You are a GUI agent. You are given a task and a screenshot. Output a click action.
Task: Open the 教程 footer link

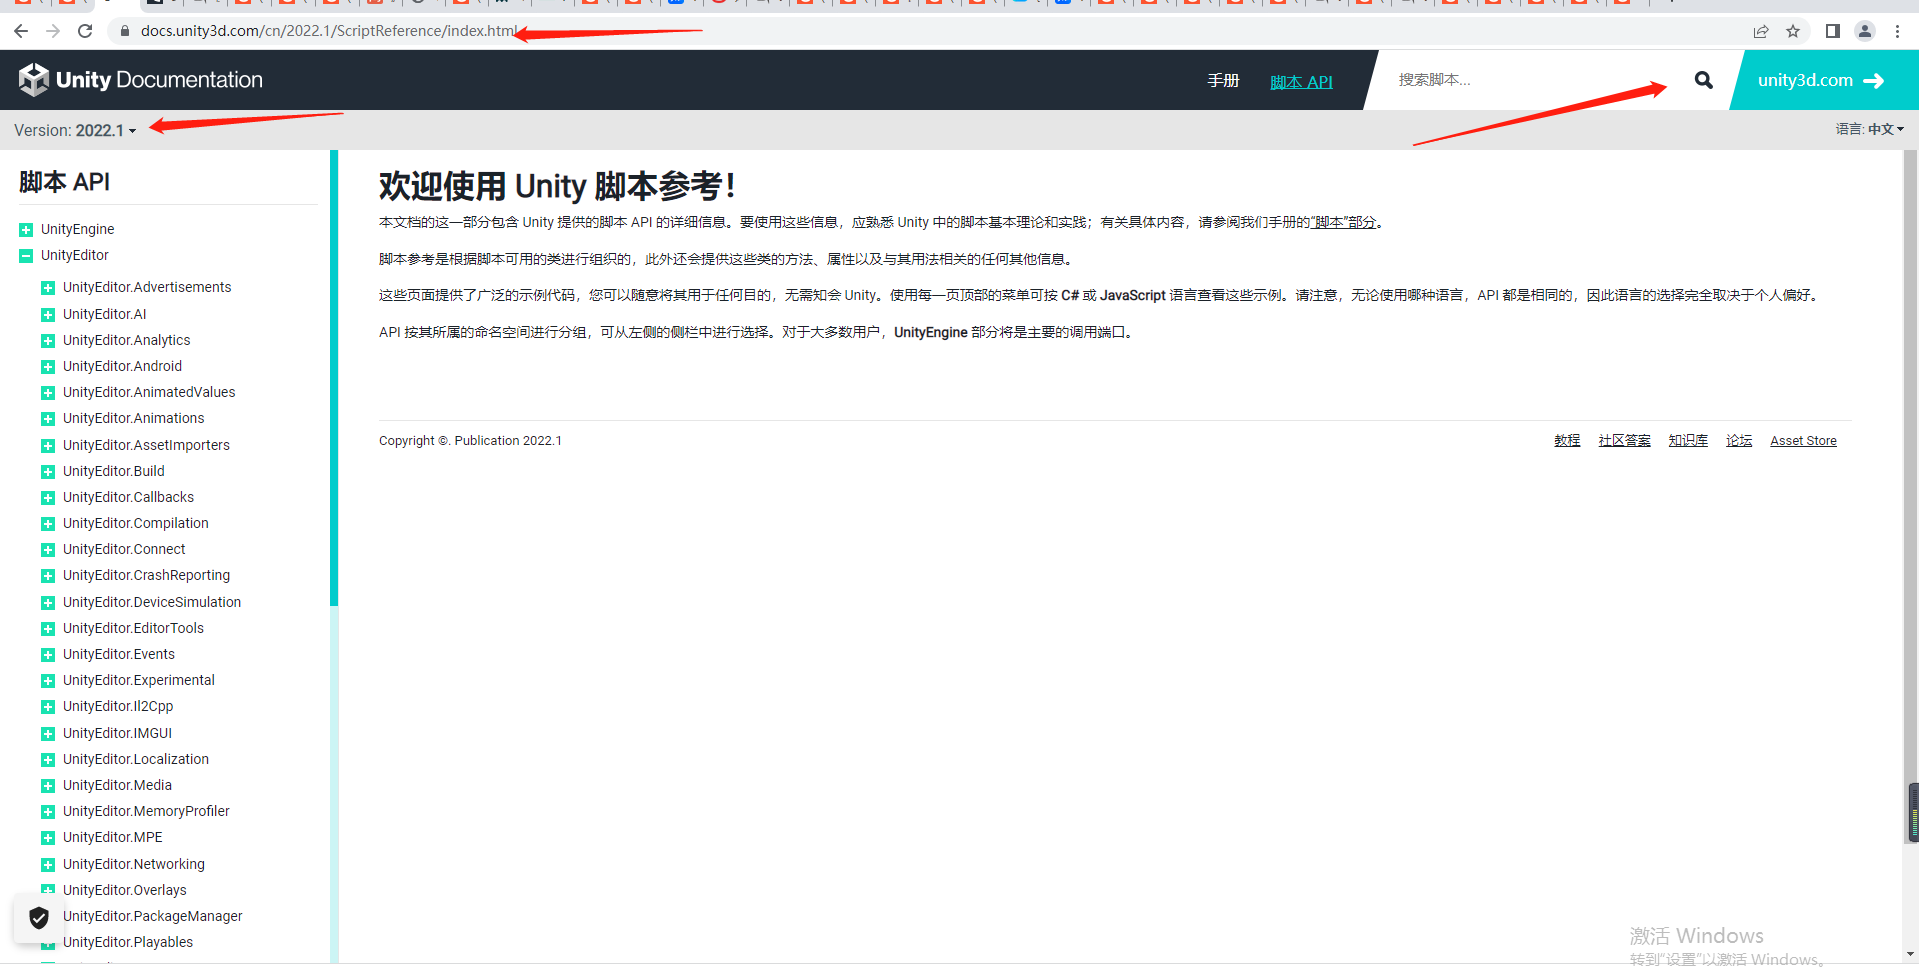coord(1567,440)
